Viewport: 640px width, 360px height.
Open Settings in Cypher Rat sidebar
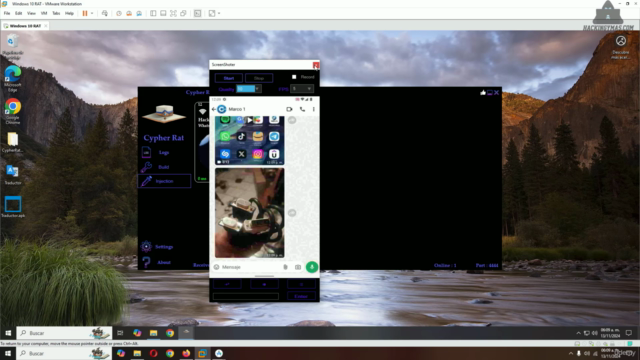(x=164, y=247)
